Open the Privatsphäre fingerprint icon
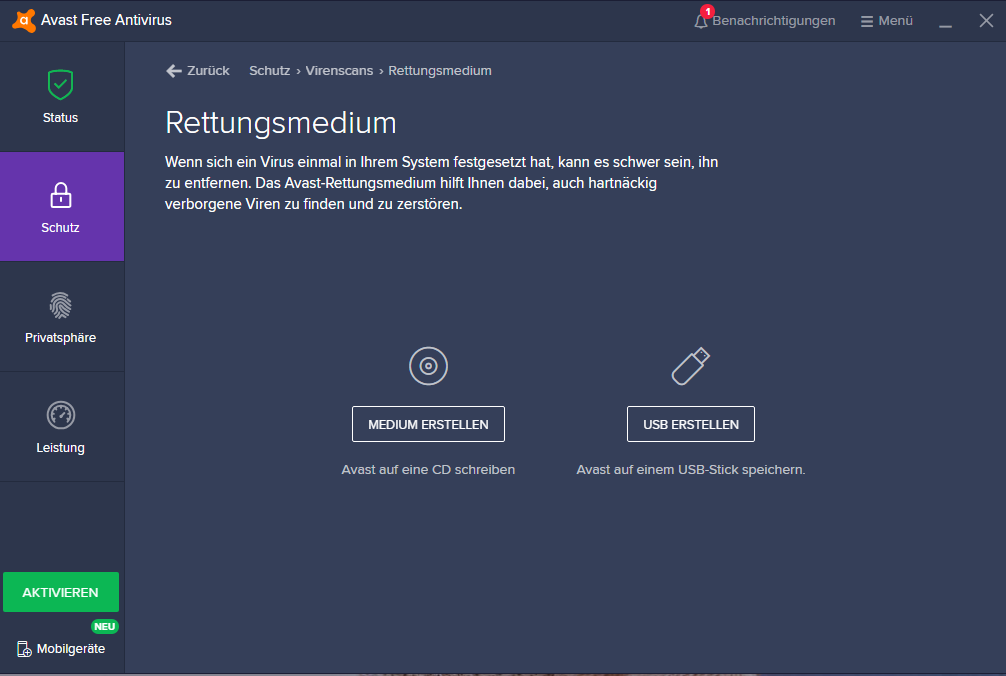The image size is (1006, 676). tap(60, 305)
